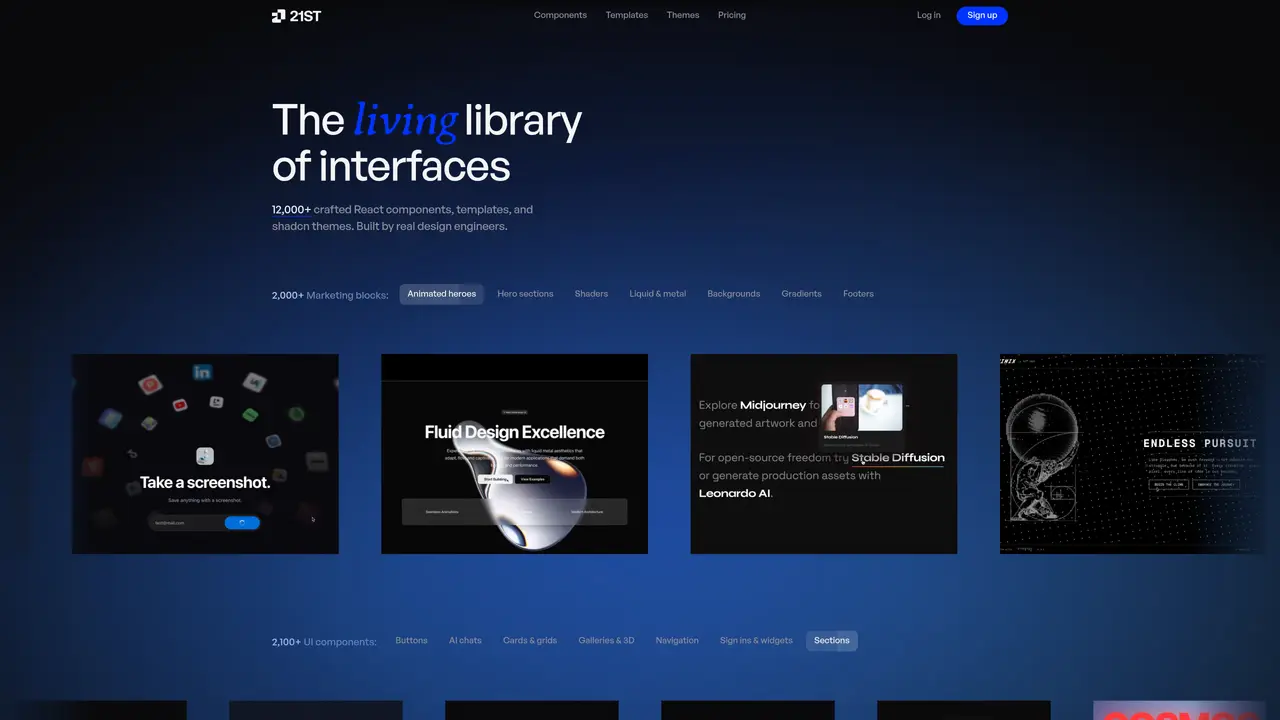
Task: Open the Endless Pursuit hero thumbnail
Action: coord(1132,454)
